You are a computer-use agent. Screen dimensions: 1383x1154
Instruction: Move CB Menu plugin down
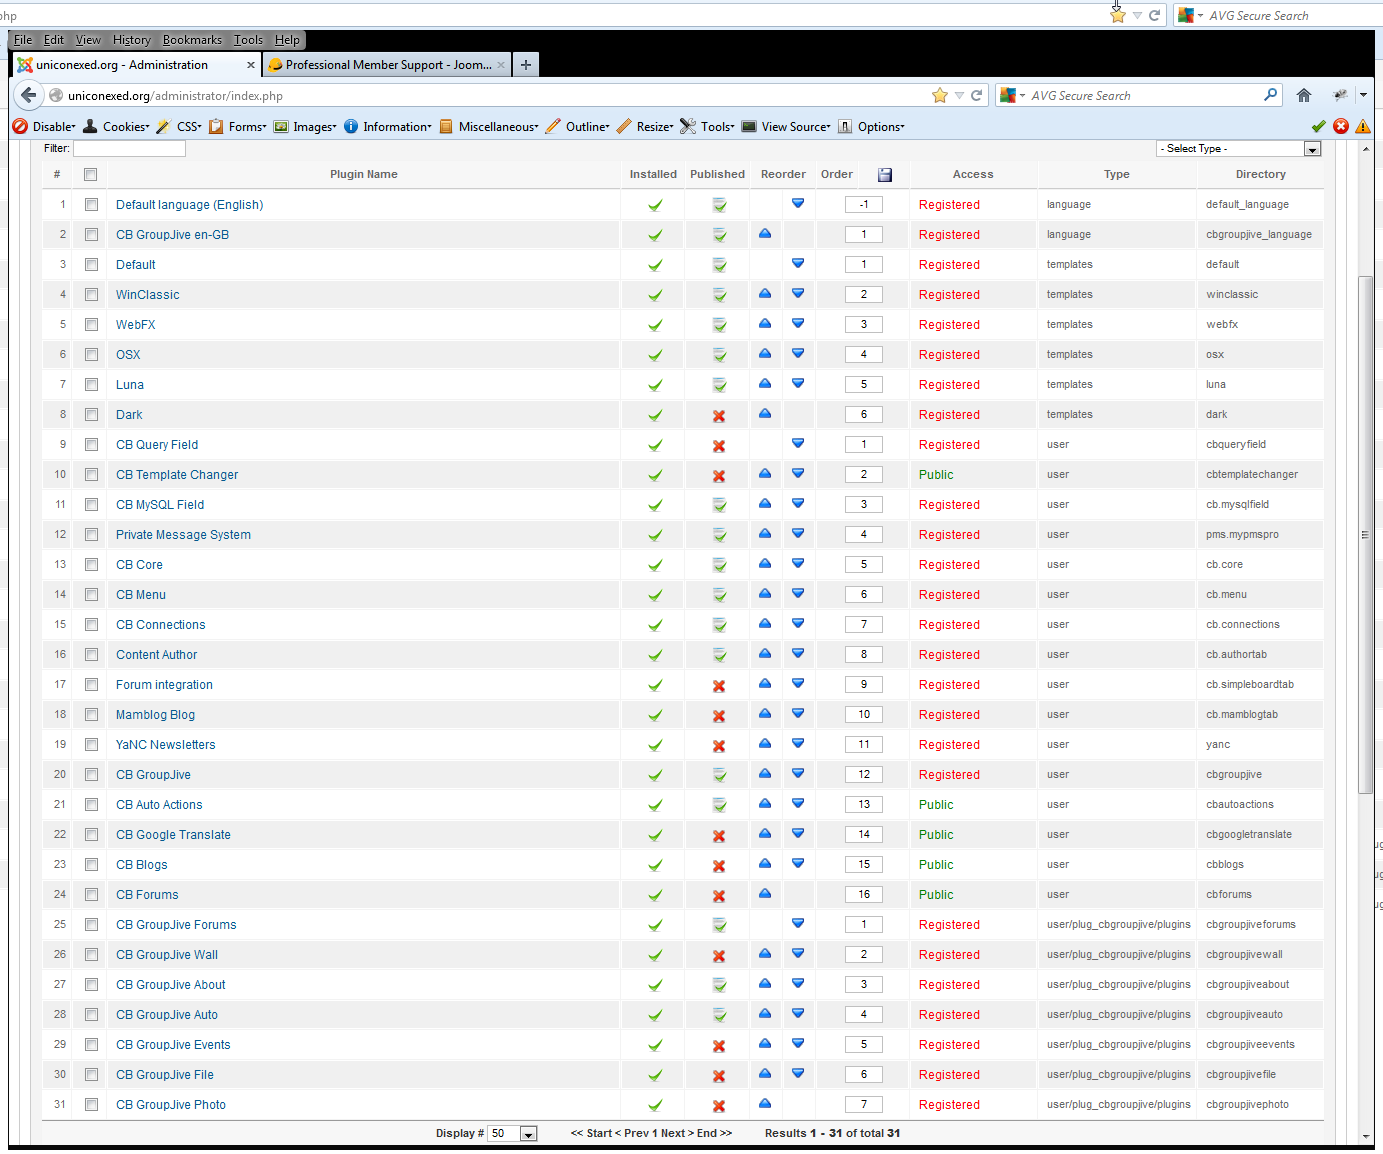point(798,593)
